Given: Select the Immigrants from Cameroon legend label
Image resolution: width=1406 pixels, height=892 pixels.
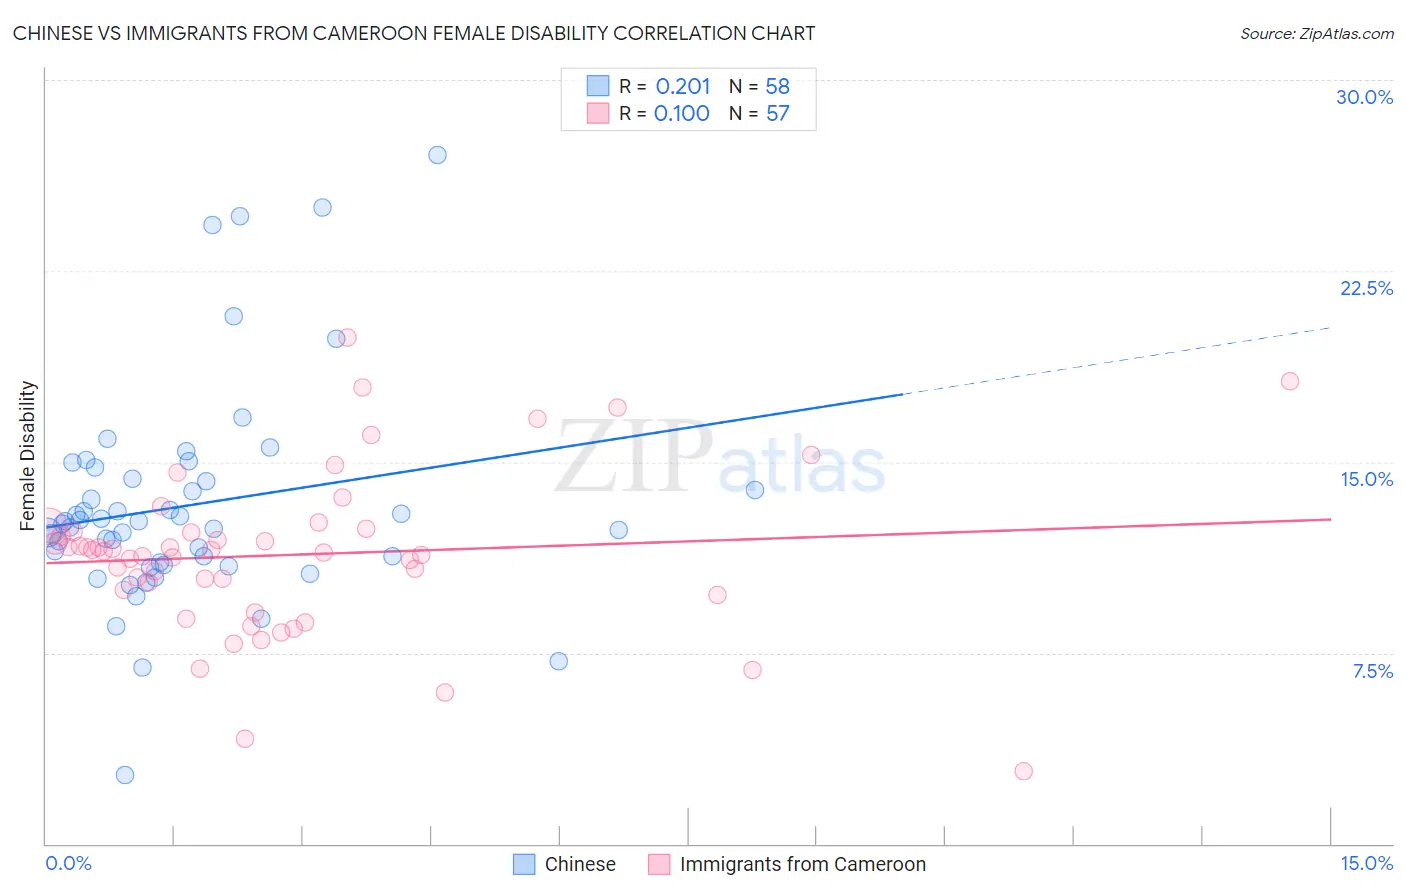Looking at the screenshot, I should click(803, 864).
